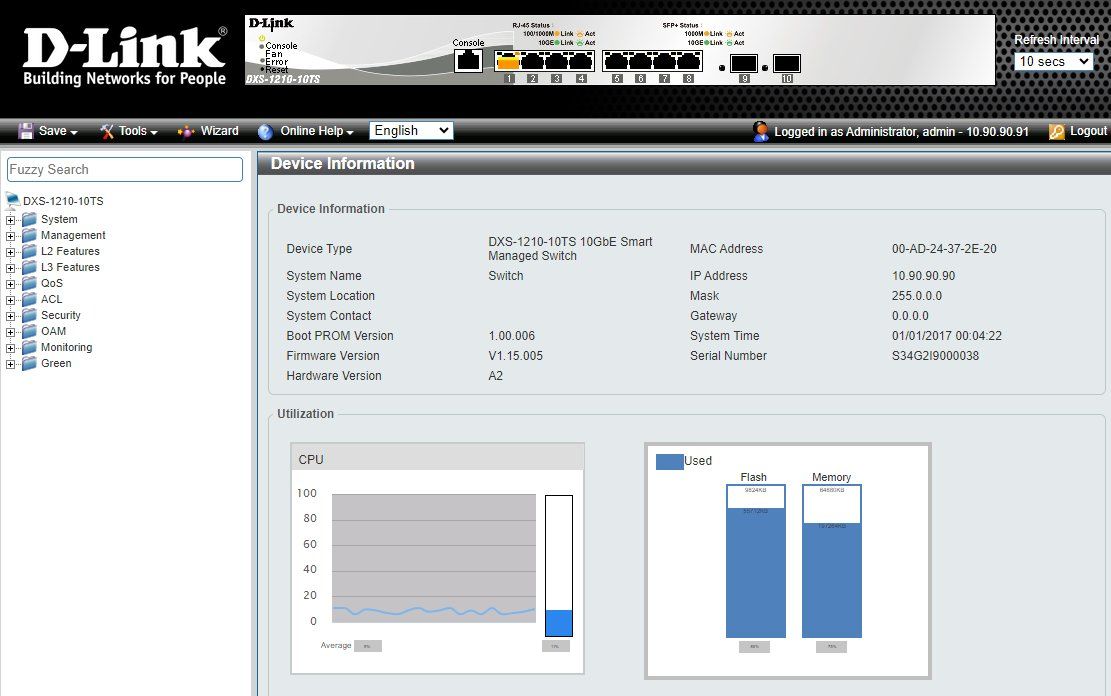The width and height of the screenshot is (1111, 696).
Task: Click the Green folder icon
Action: click(29, 364)
